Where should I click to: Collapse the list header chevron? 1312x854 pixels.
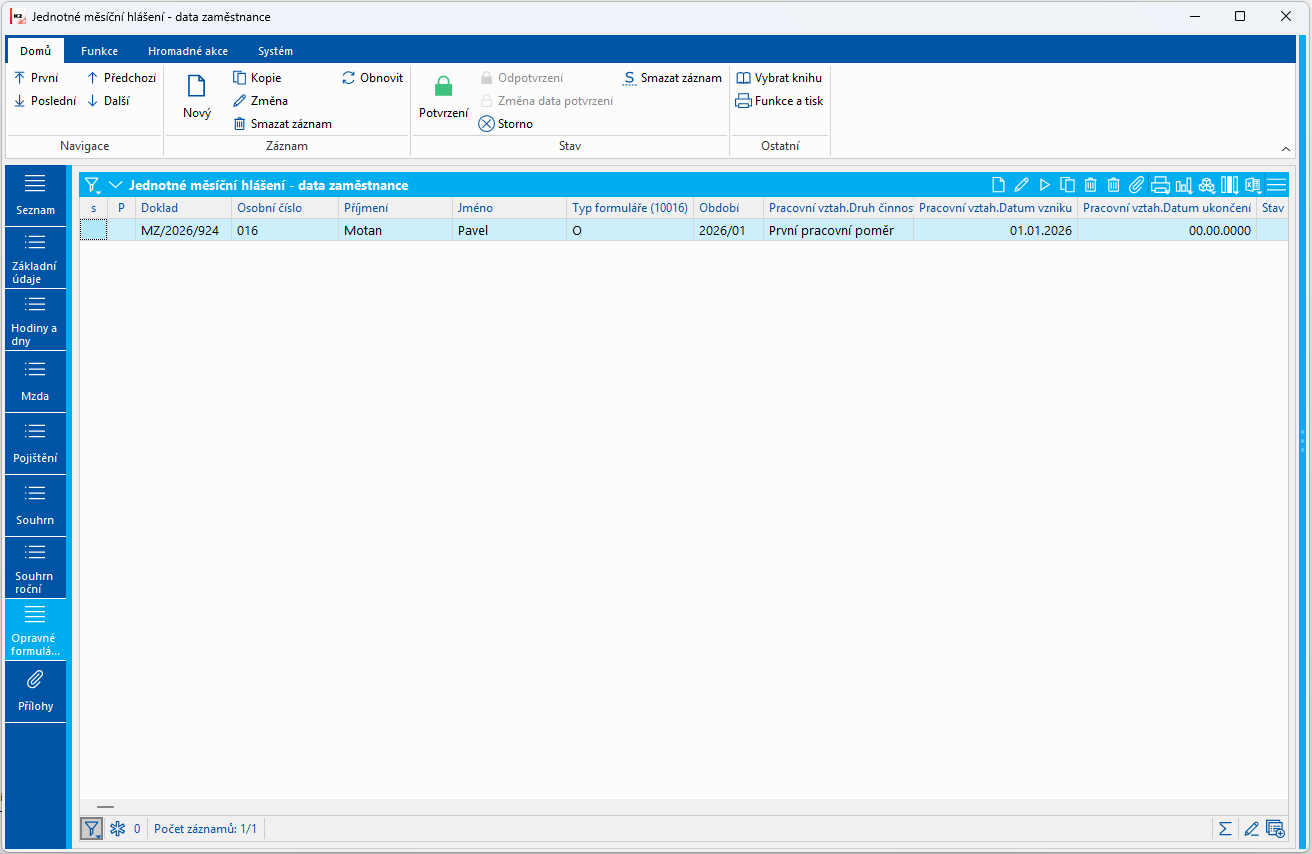115,185
